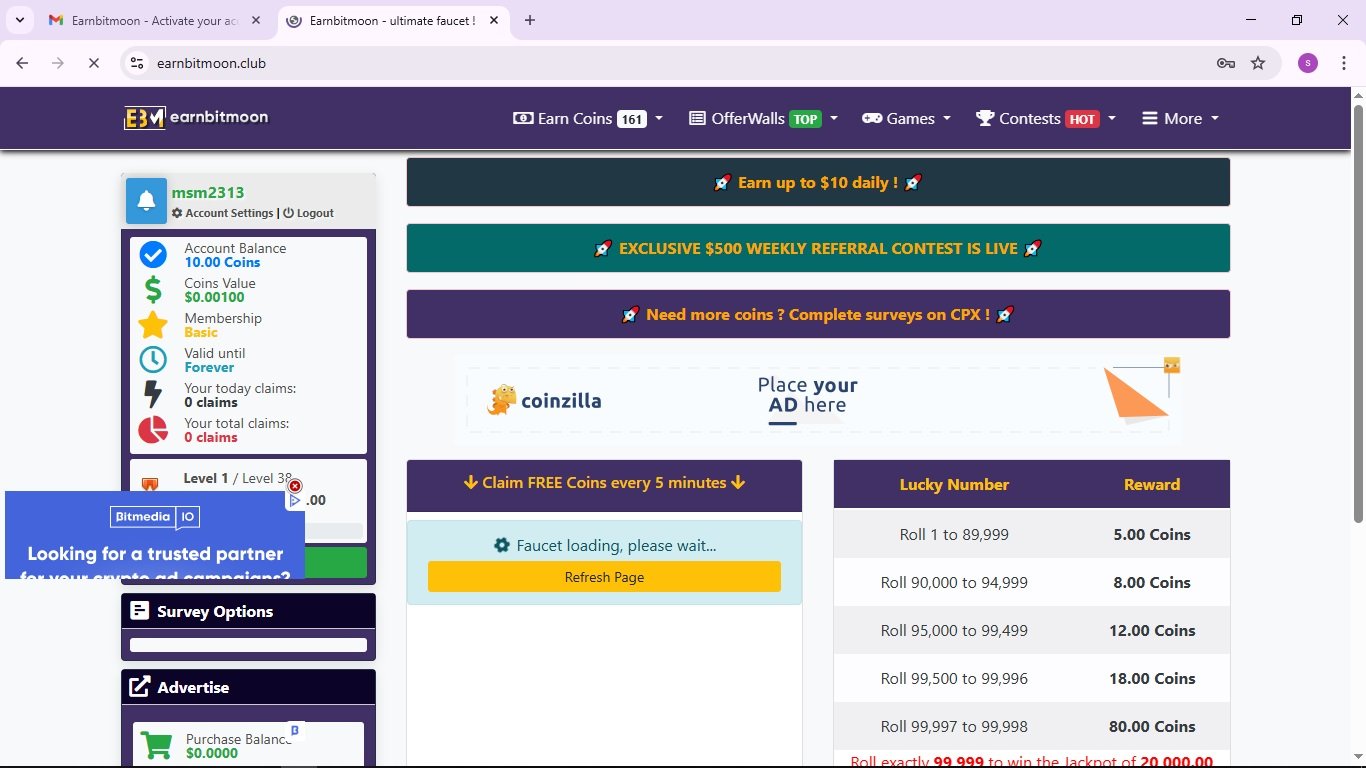This screenshot has height=768, width=1366.
Task: Click the $0.00100 coins value
Action: click(214, 297)
